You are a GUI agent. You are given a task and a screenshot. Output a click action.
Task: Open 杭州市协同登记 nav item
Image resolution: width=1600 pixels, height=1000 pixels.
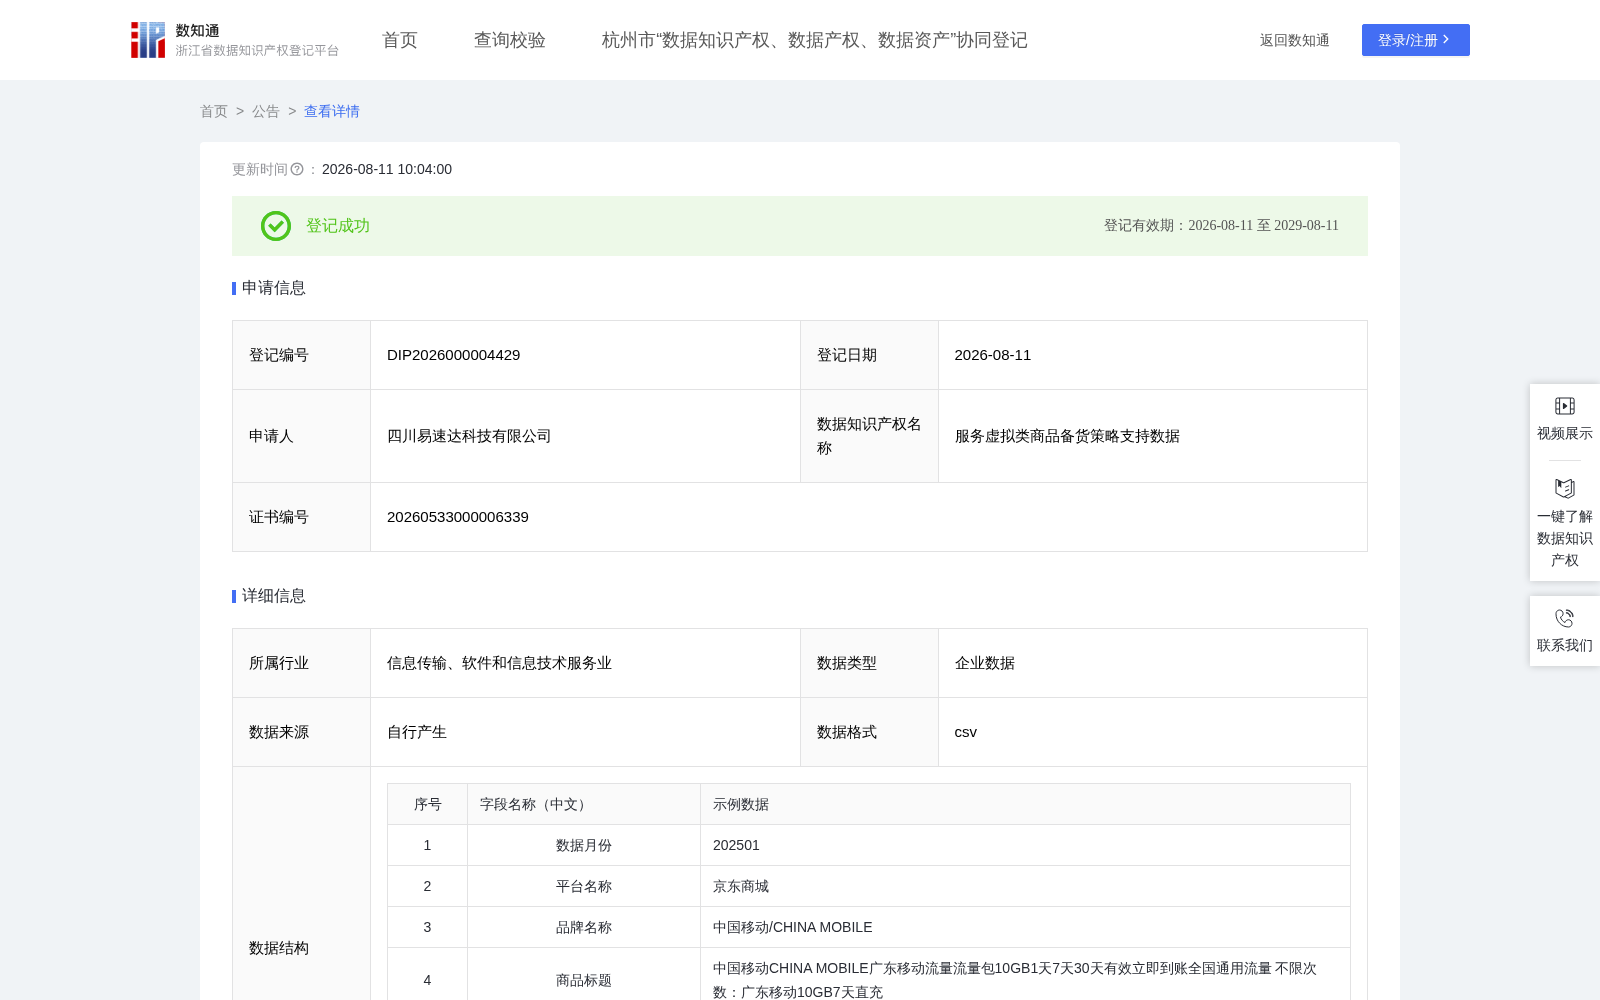pyautogui.click(x=815, y=40)
